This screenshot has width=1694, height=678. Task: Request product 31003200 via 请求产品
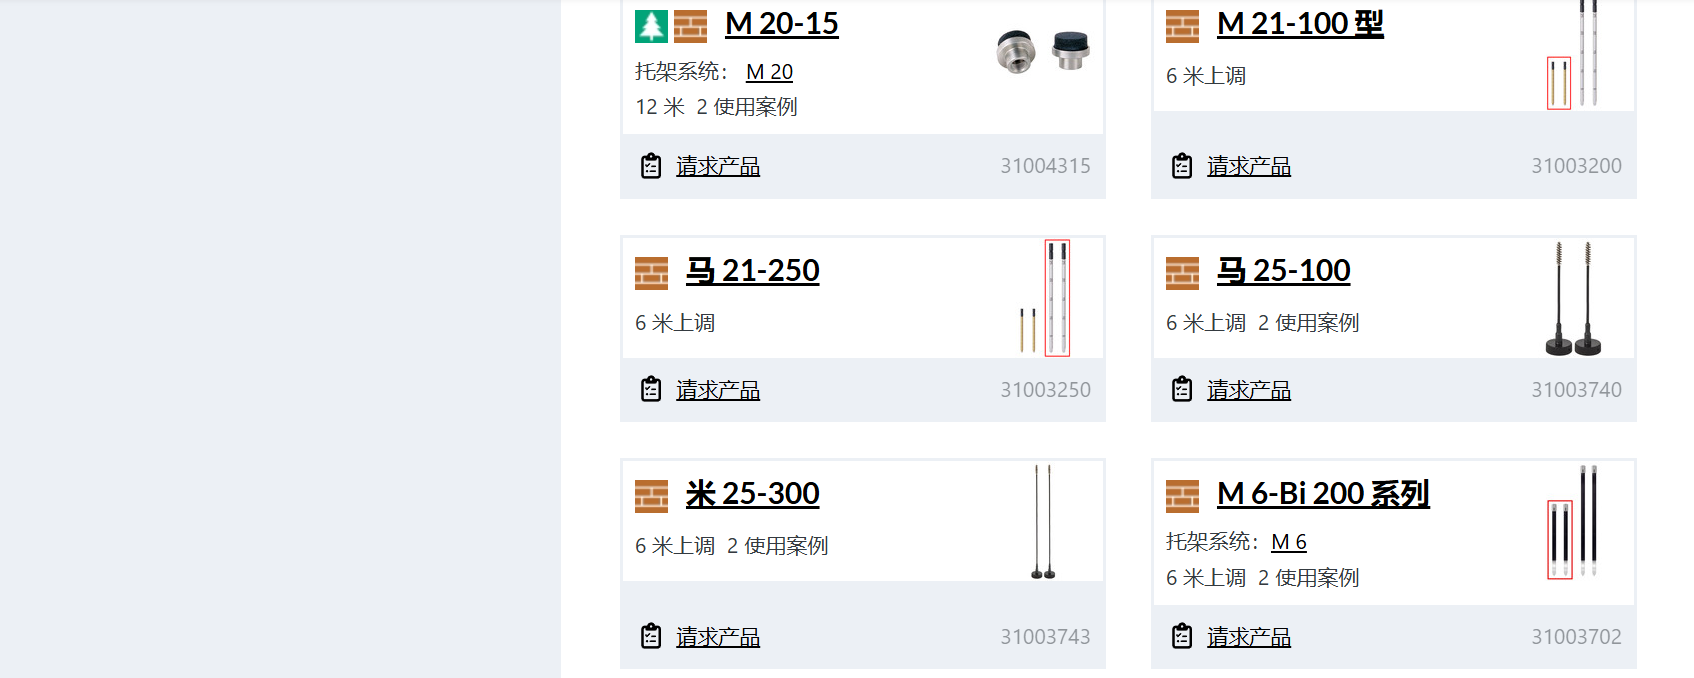point(1248,166)
